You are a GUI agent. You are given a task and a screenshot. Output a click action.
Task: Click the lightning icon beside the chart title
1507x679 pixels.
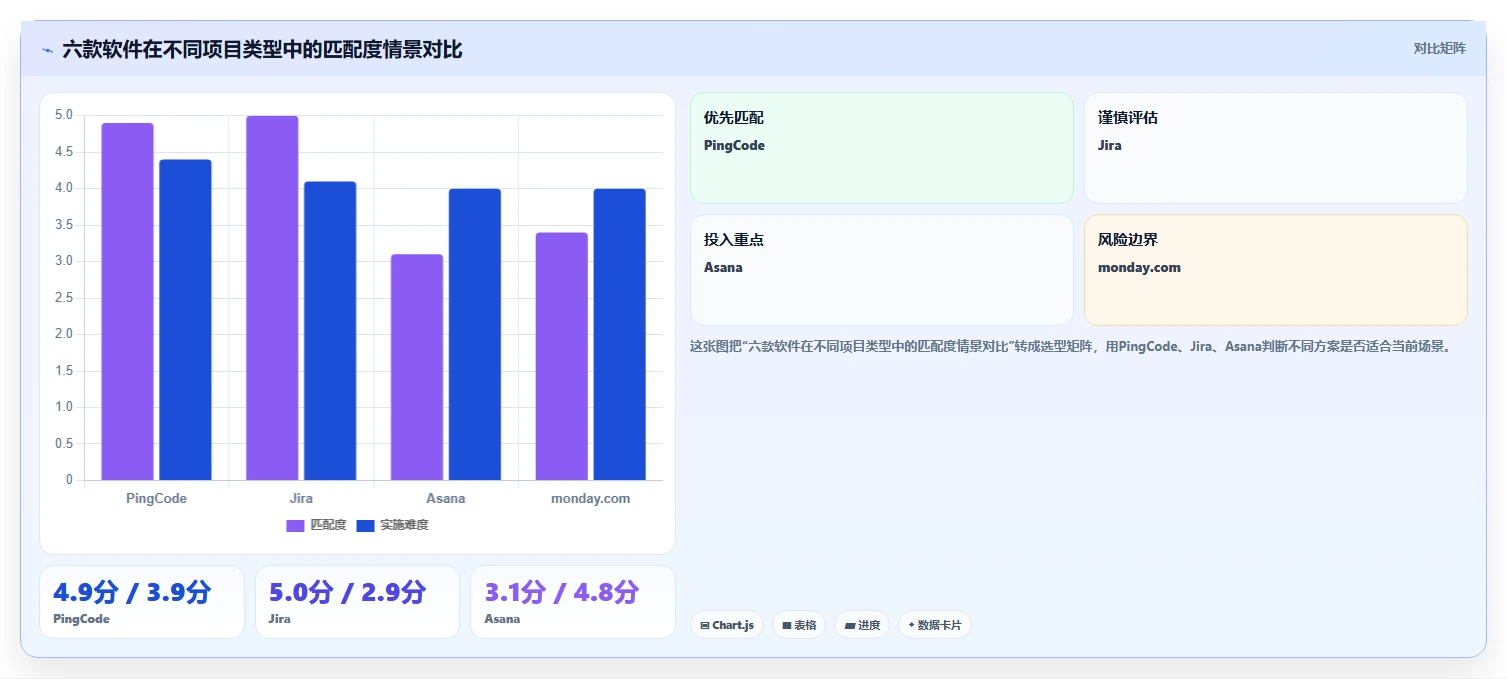pos(47,50)
